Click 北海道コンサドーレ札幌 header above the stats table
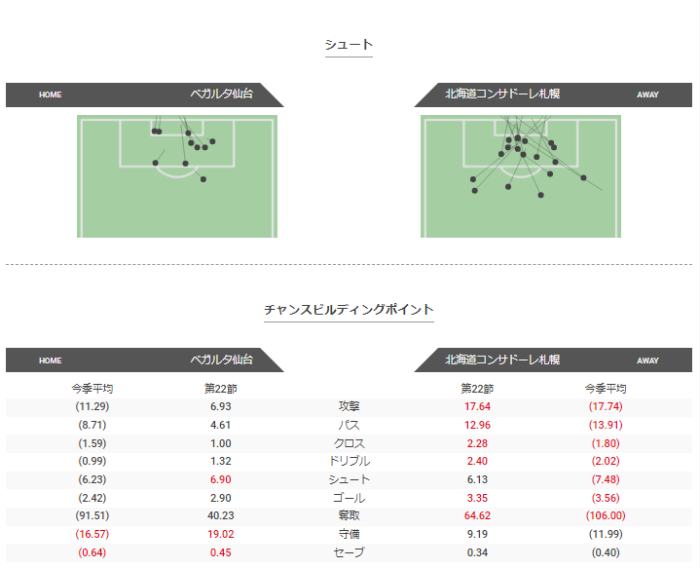 [502, 360]
